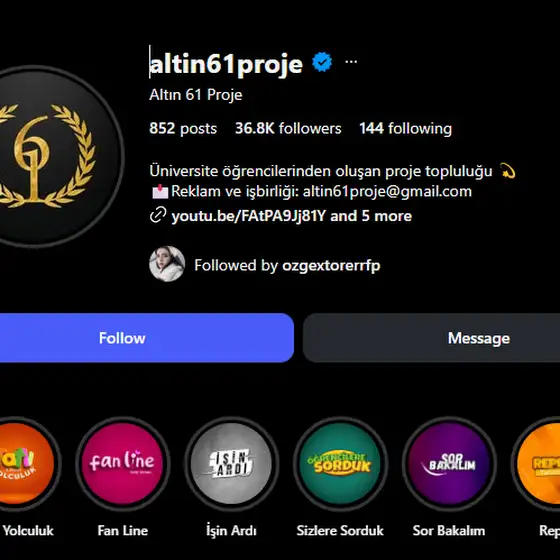
Task: Open the Fan Line story highlight
Action: click(122, 463)
